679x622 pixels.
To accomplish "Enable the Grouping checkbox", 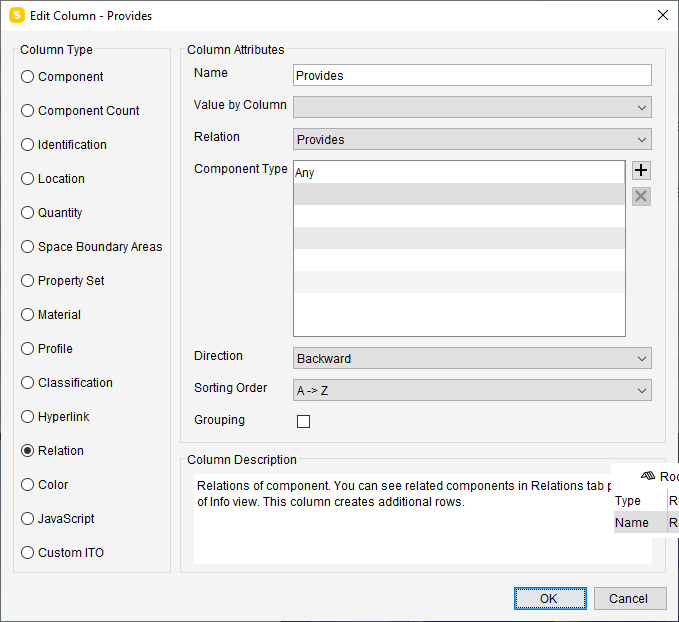I will click(x=304, y=421).
